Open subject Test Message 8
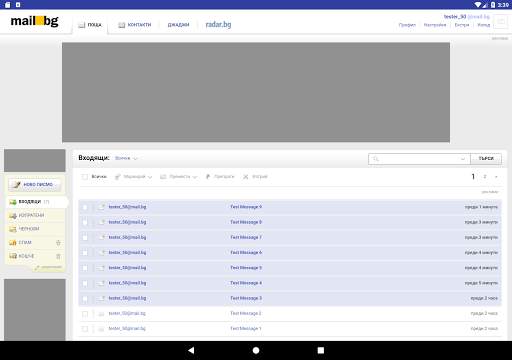512x360 pixels. [246, 222]
